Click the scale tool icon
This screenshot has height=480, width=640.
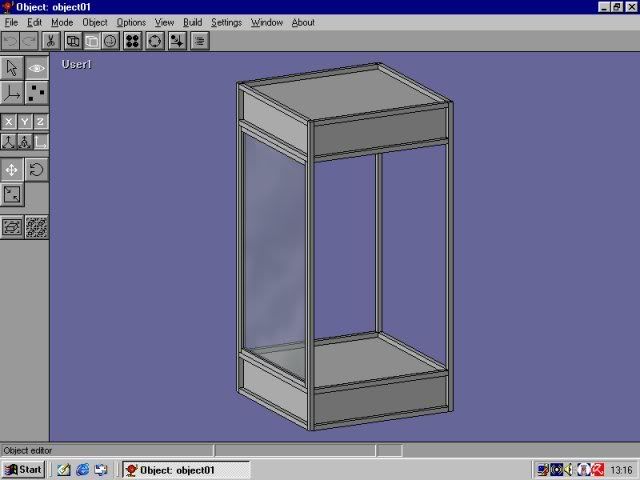point(12,195)
